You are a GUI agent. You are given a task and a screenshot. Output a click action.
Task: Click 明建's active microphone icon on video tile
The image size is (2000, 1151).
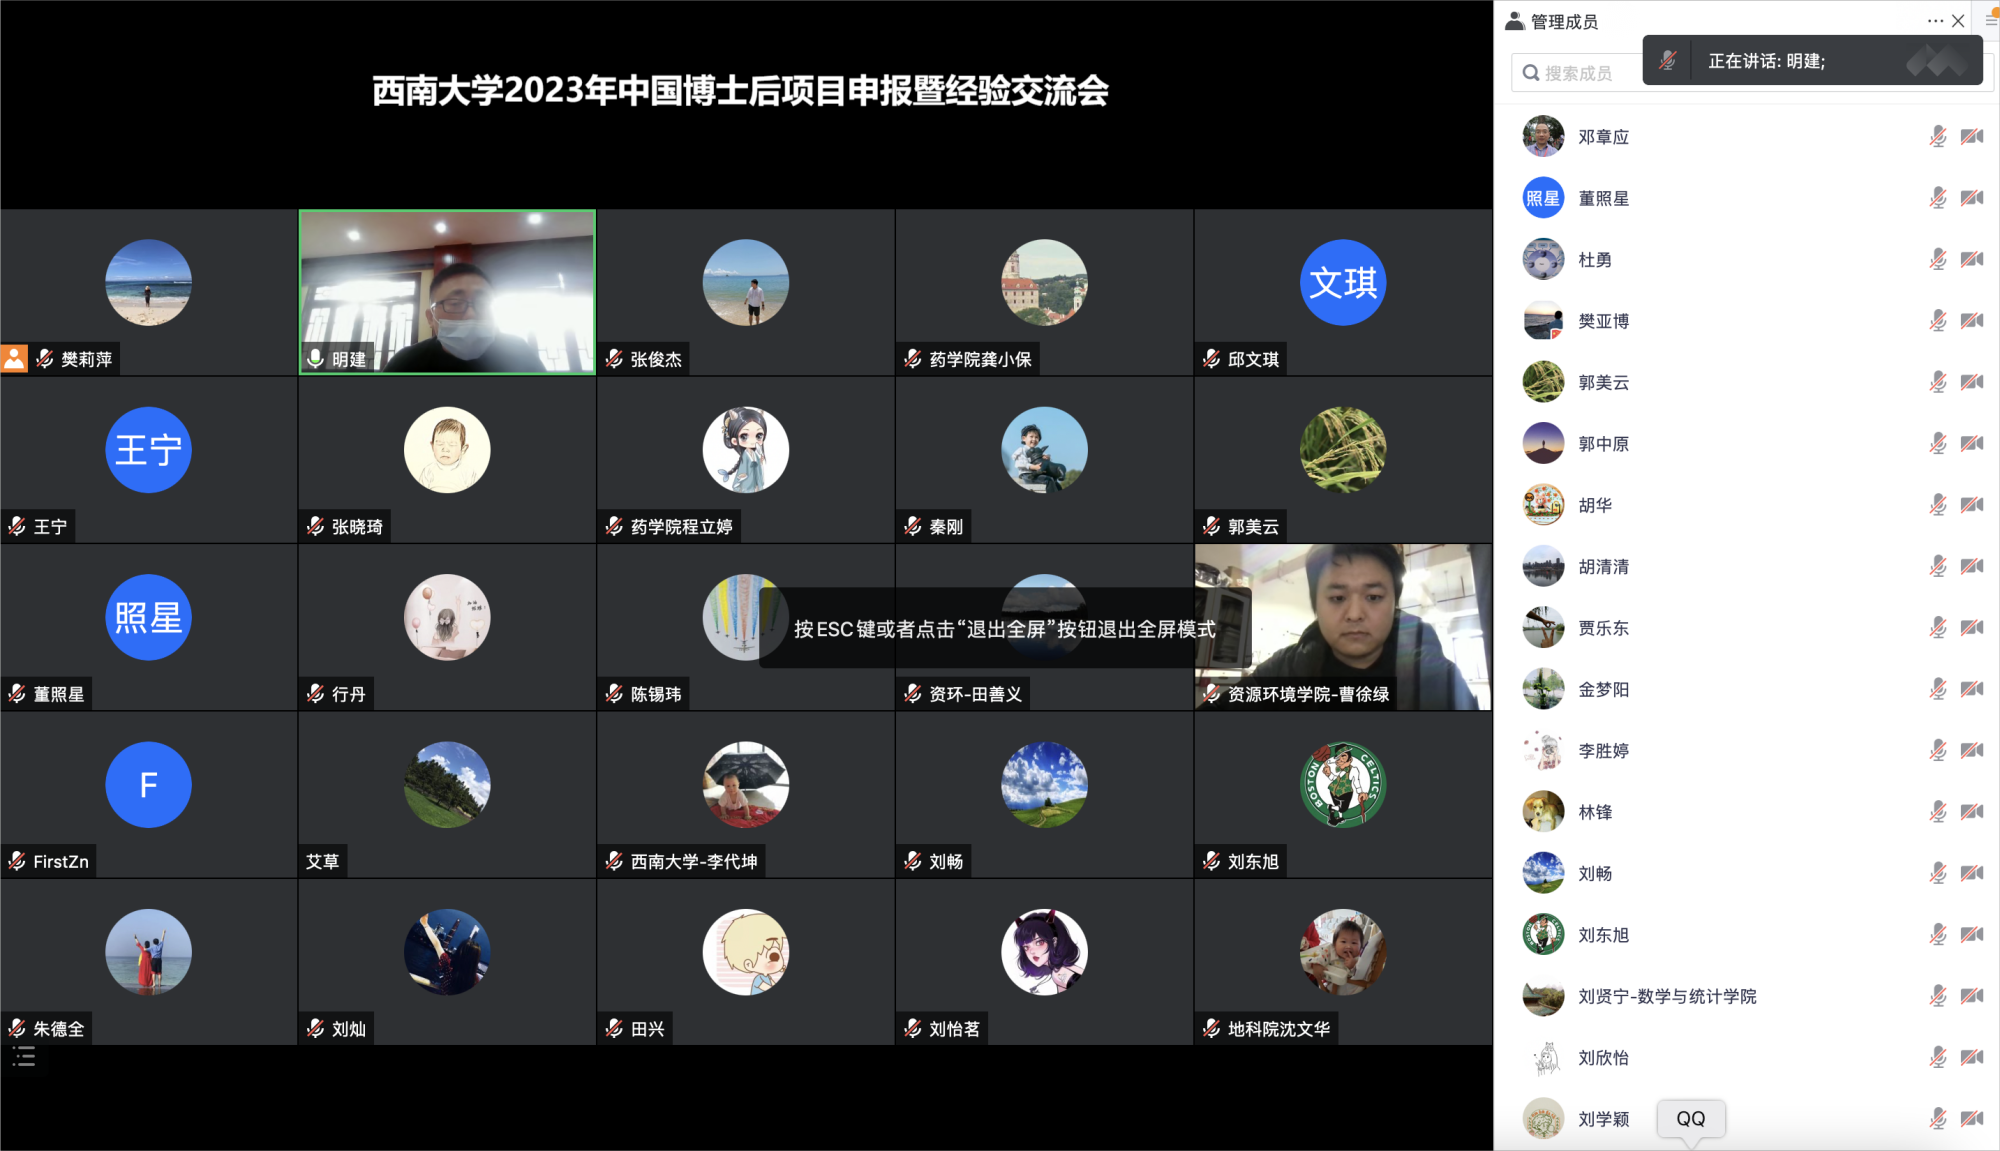(x=315, y=359)
